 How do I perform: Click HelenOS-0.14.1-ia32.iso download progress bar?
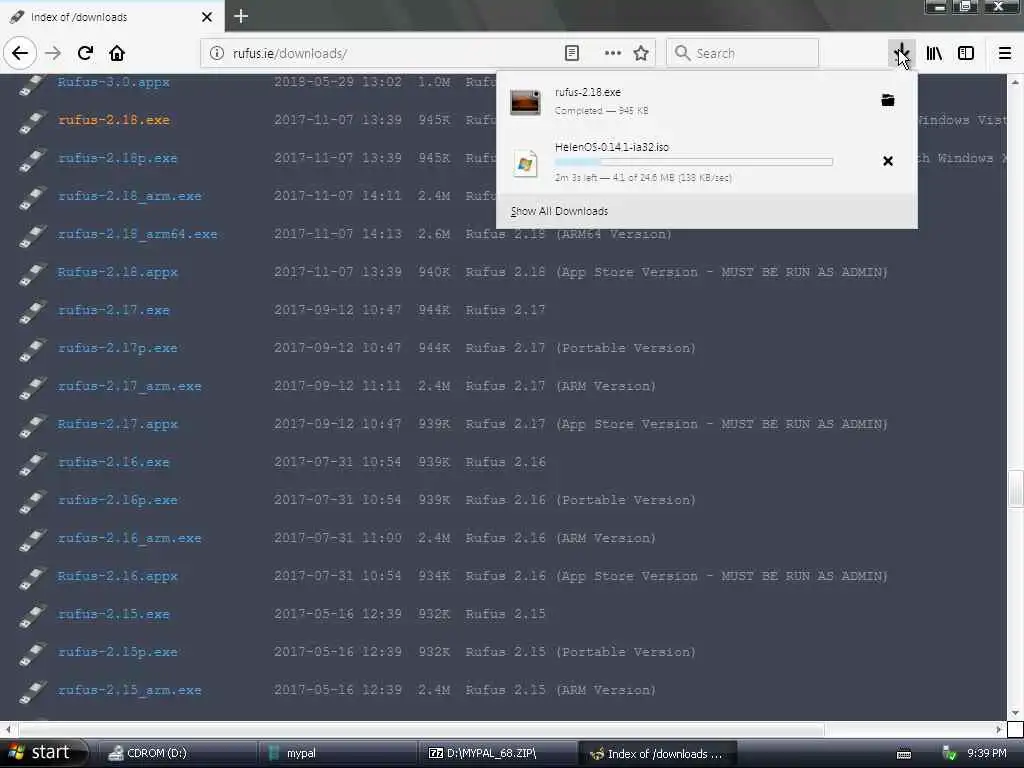pos(694,161)
